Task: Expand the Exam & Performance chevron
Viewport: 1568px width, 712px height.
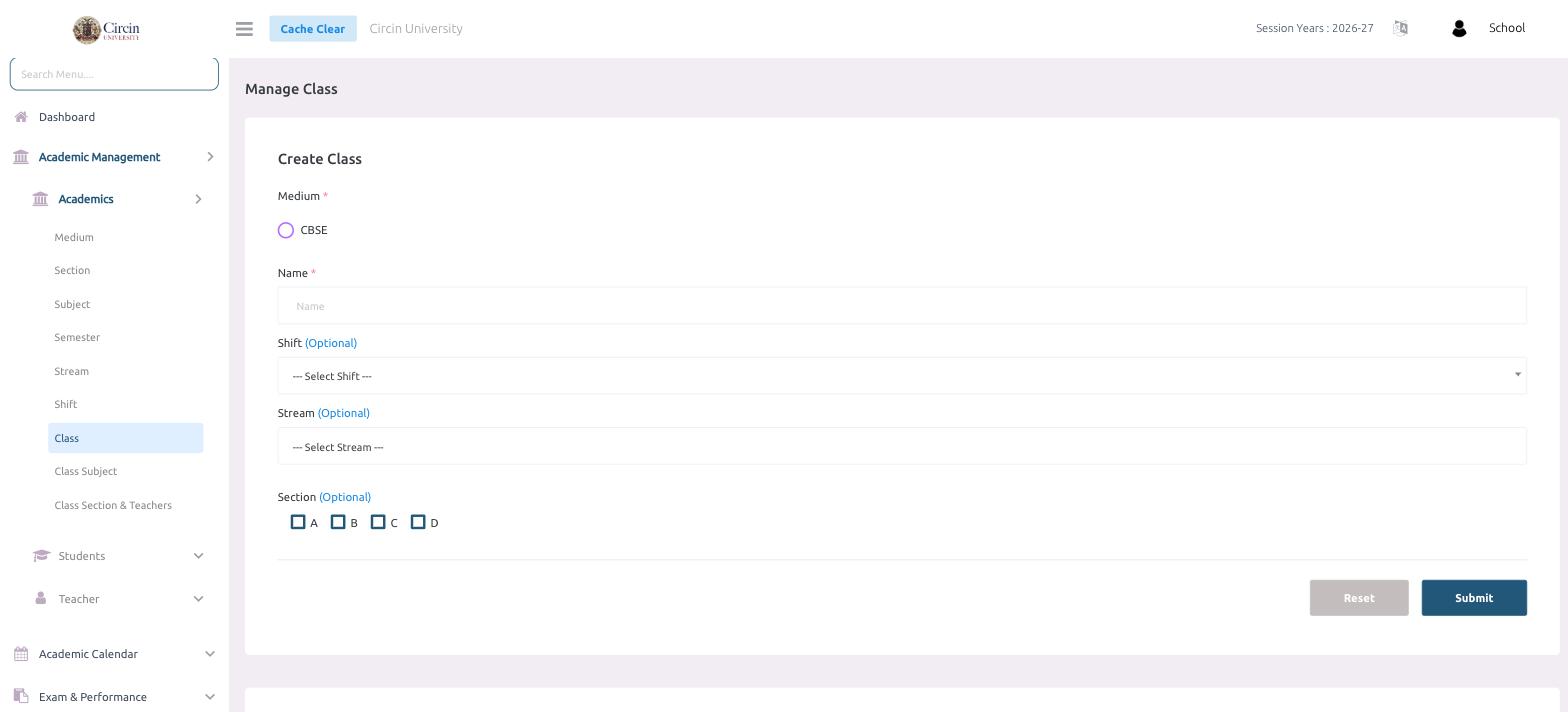Action: [210, 697]
